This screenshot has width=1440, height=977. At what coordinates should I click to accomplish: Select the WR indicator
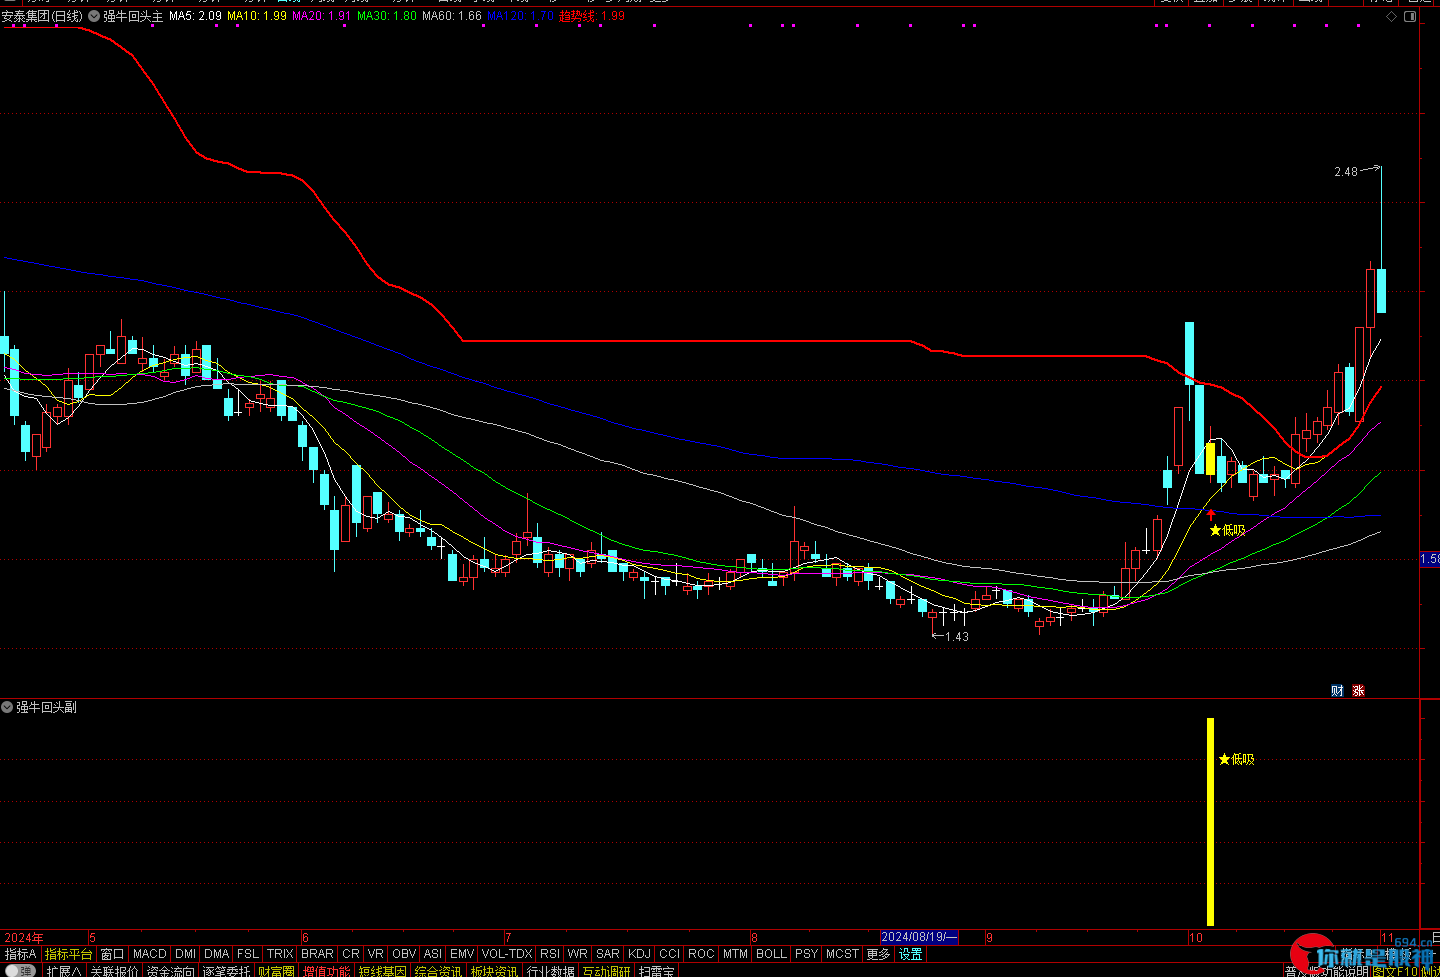click(x=578, y=954)
